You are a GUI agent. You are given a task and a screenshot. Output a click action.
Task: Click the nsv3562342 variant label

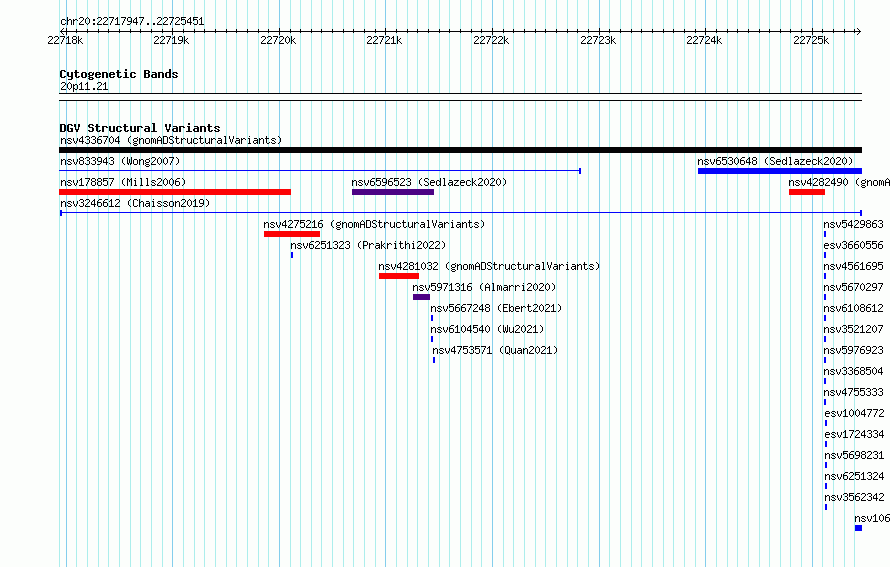pyautogui.click(x=854, y=497)
